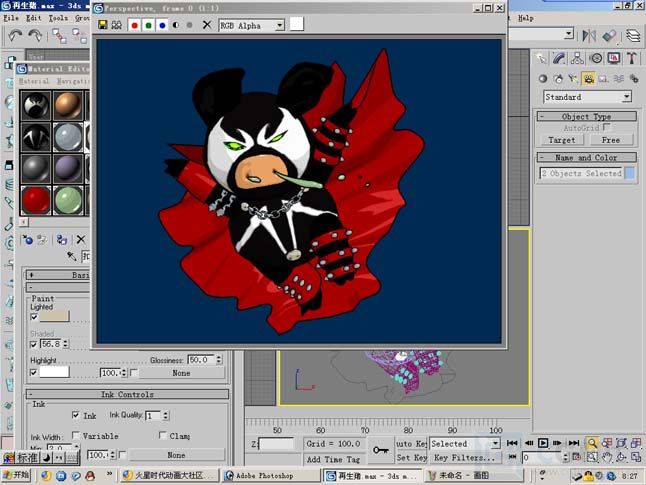
Task: Enable the red channel in render window
Action: (134, 25)
